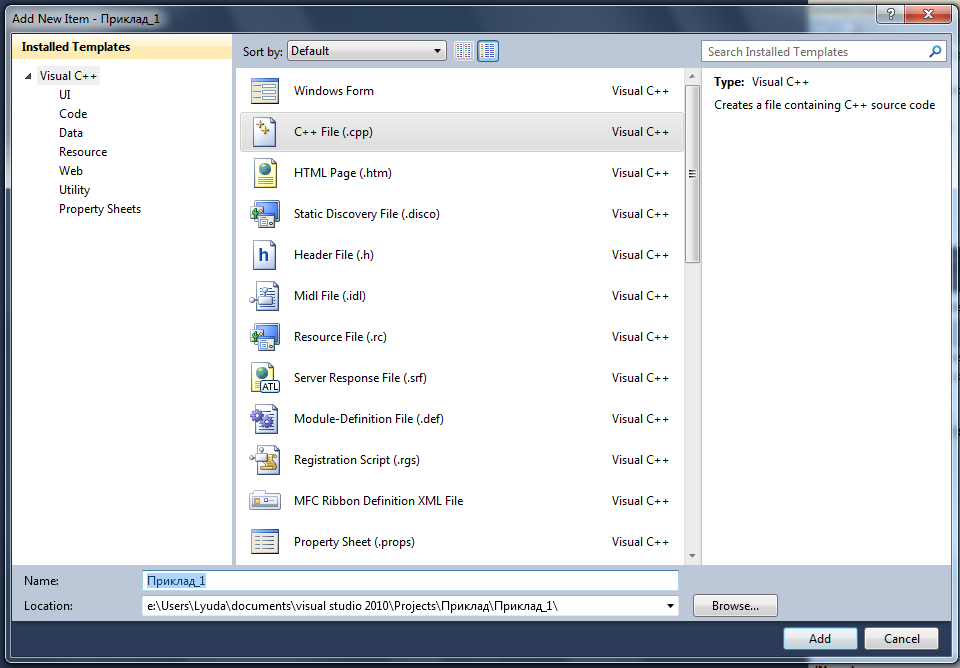Open the Sort by dropdown
The height and width of the screenshot is (668, 960).
pyautogui.click(x=367, y=51)
